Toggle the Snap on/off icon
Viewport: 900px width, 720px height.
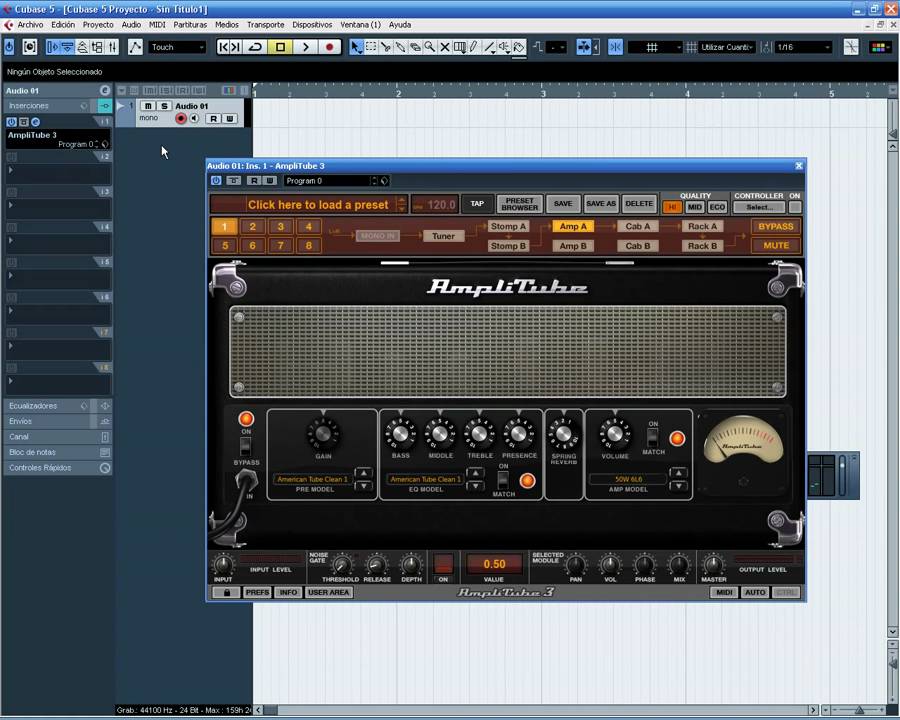click(x=615, y=47)
